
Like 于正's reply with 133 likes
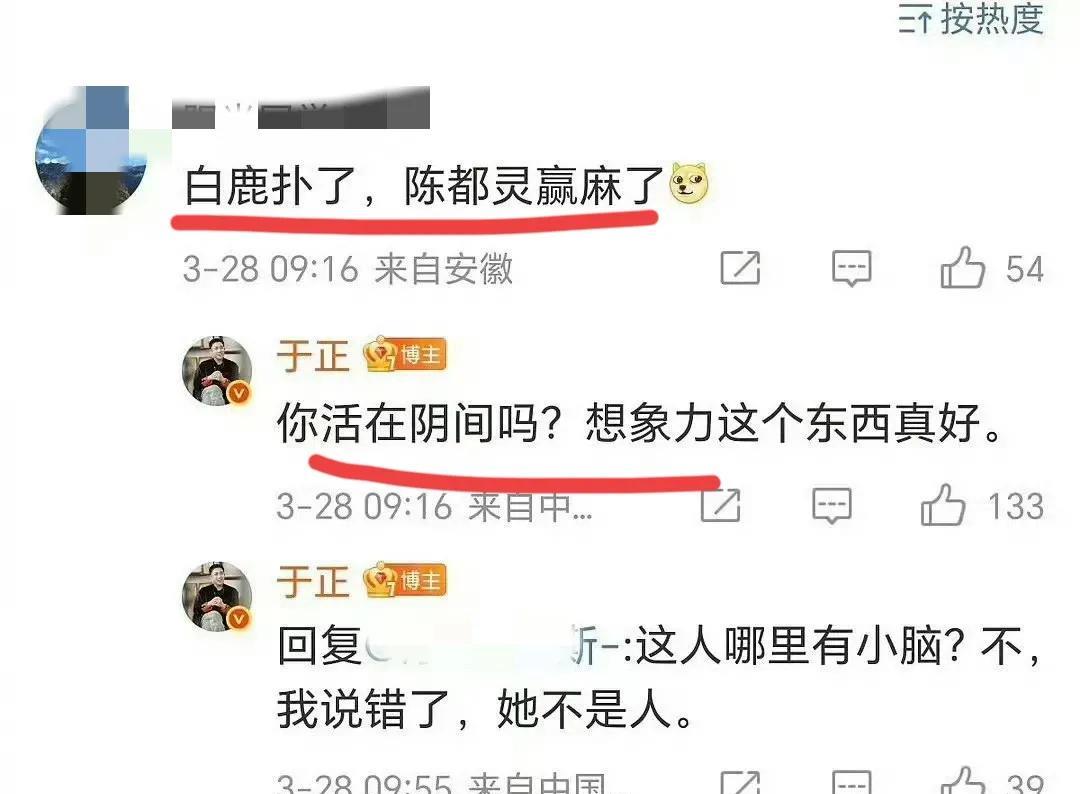942,505
